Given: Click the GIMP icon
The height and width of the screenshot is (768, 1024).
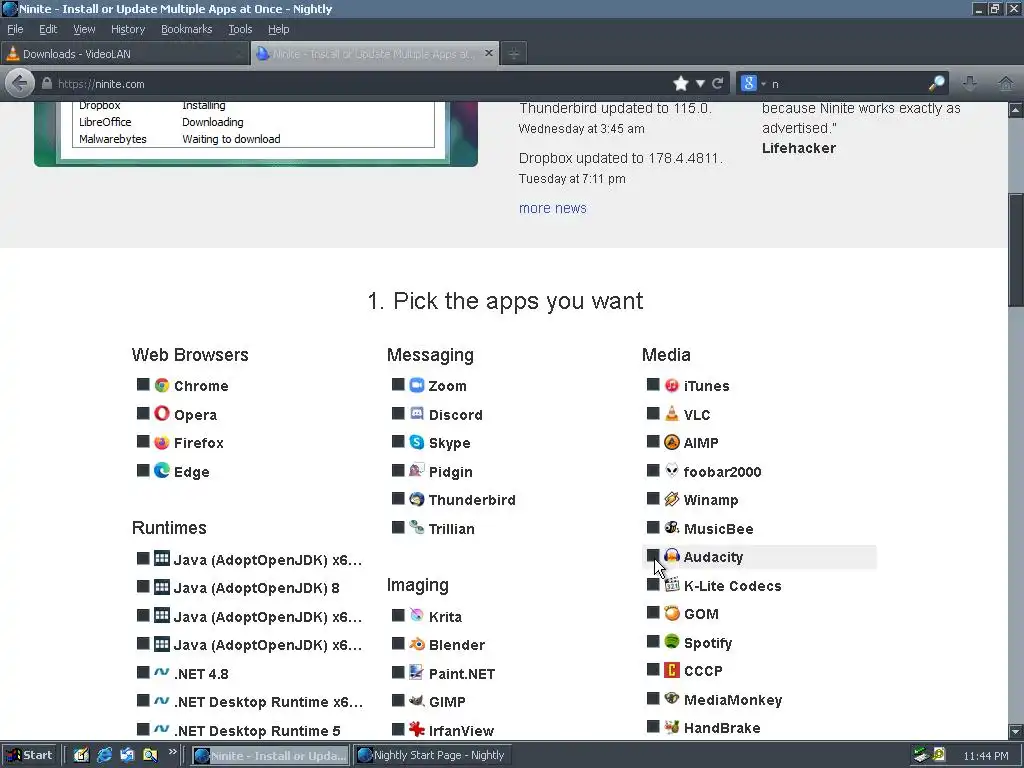Looking at the screenshot, I should pyautogui.click(x=417, y=701).
